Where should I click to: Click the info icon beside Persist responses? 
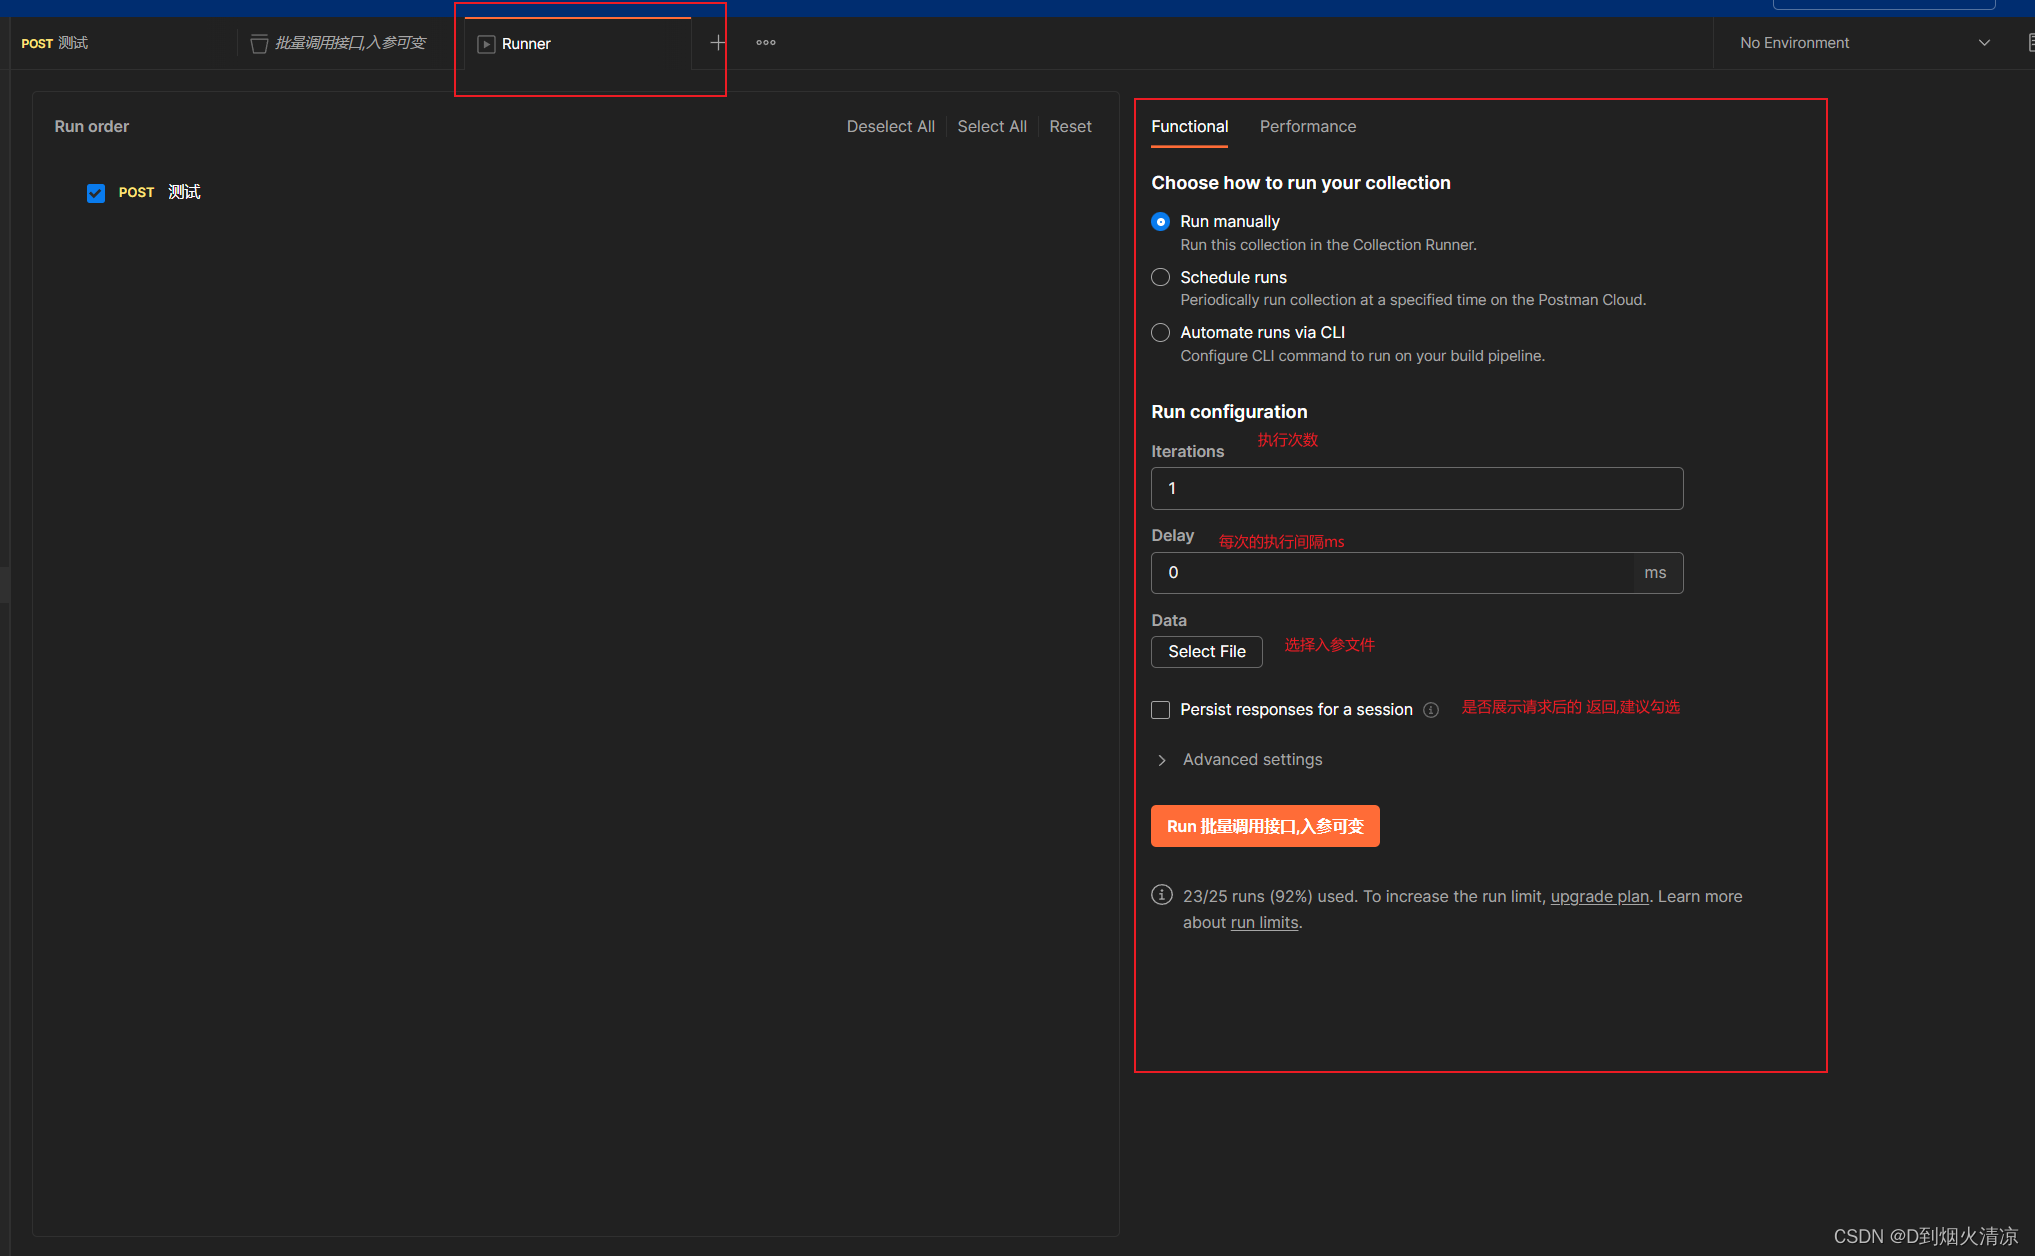coord(1431,710)
